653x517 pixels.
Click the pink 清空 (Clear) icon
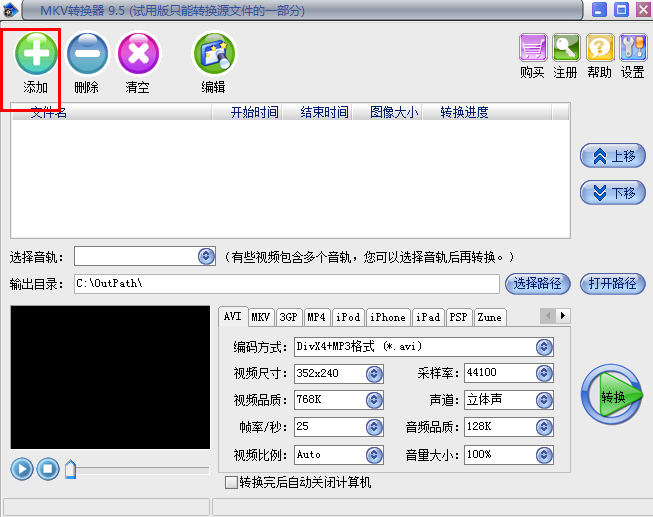point(138,54)
